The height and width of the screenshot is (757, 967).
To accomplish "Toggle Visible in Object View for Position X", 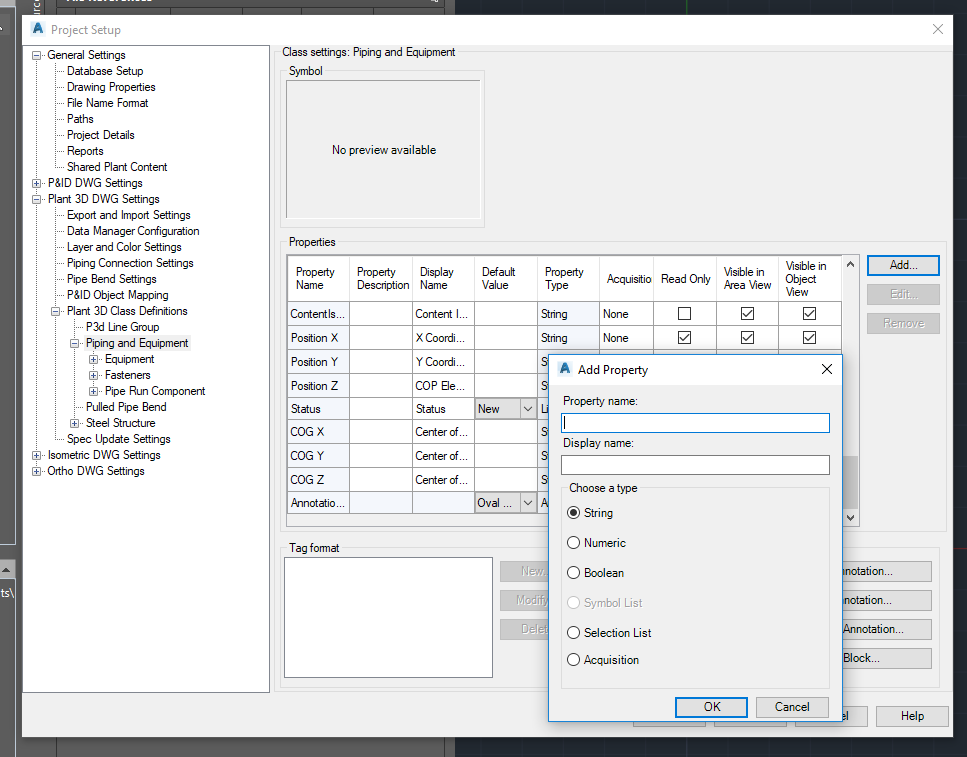I will (810, 338).
